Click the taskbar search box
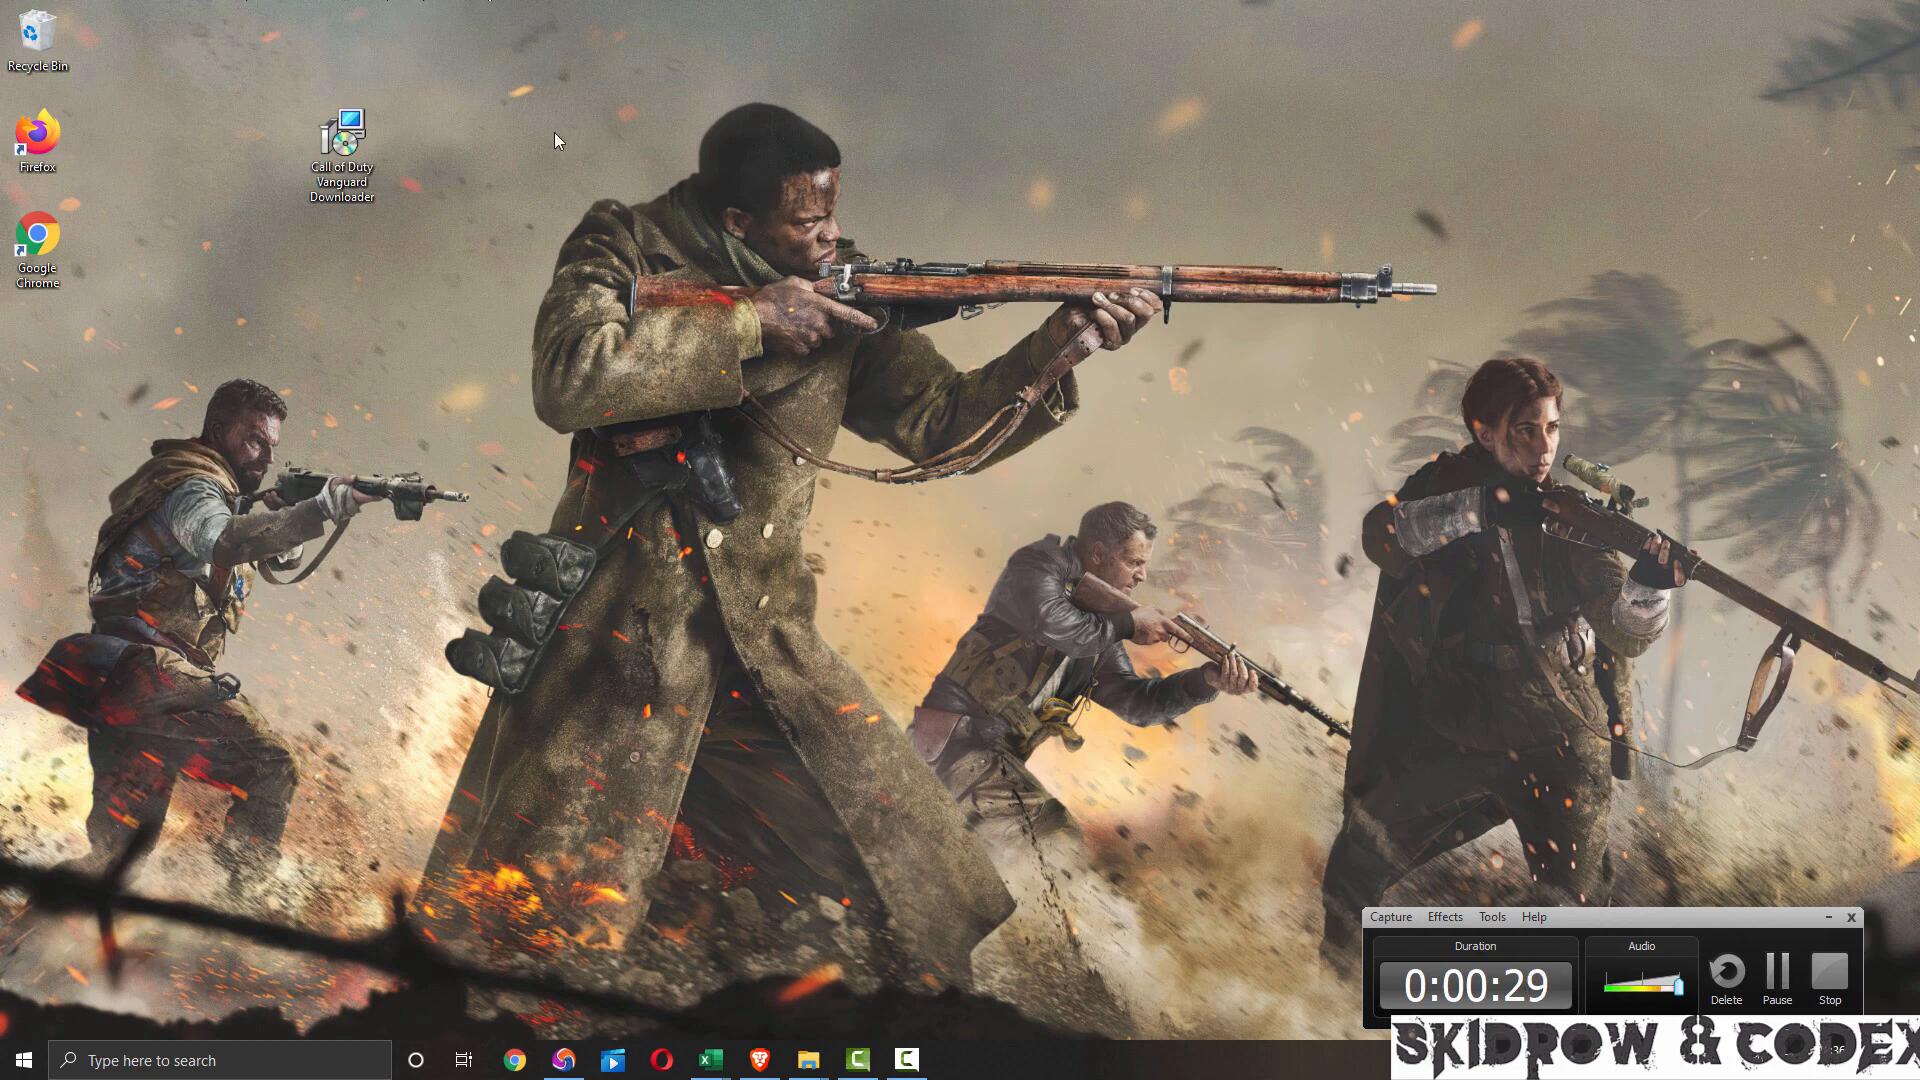1920x1080 pixels. [220, 1060]
